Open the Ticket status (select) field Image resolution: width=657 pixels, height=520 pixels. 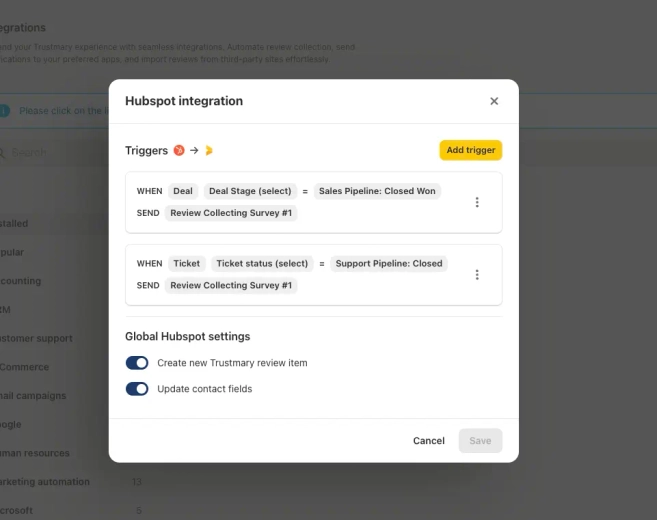(x=262, y=264)
